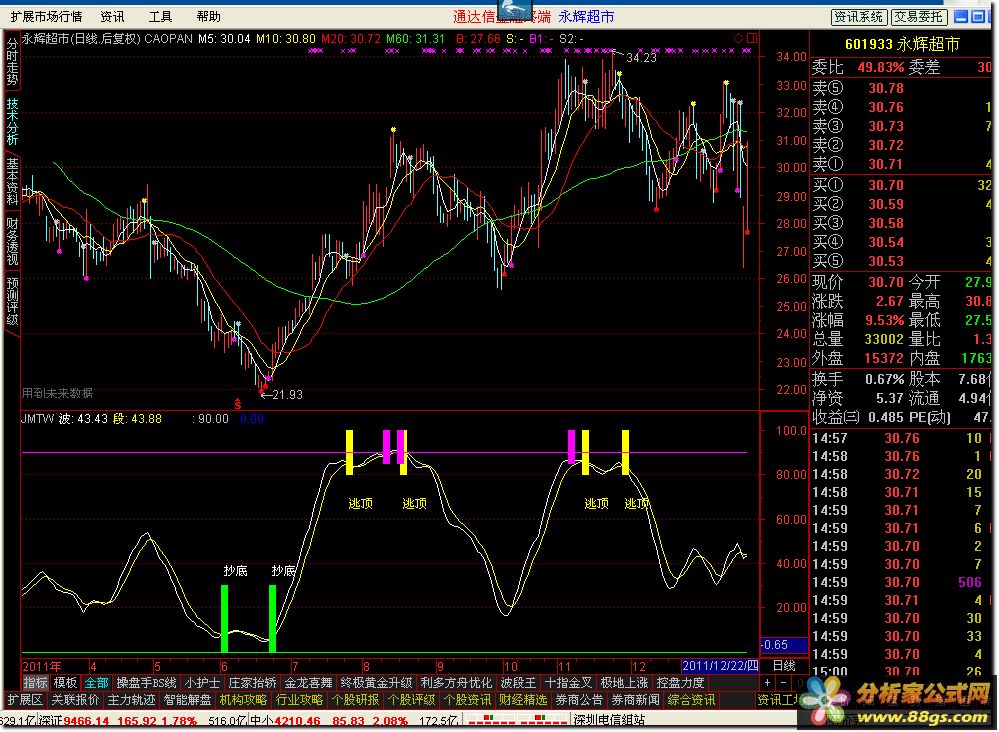
Task: Switch to 财务透视 side tab
Action: 12,241
